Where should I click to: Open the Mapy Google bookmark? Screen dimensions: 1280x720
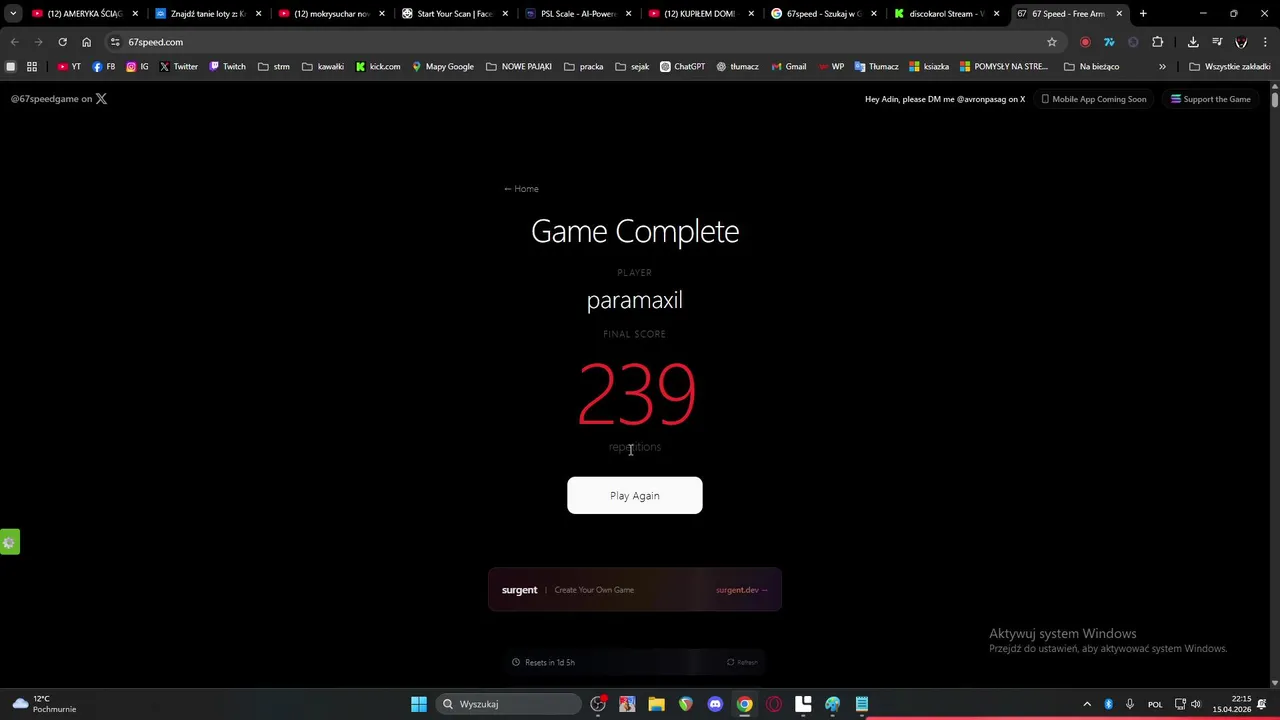pos(442,67)
